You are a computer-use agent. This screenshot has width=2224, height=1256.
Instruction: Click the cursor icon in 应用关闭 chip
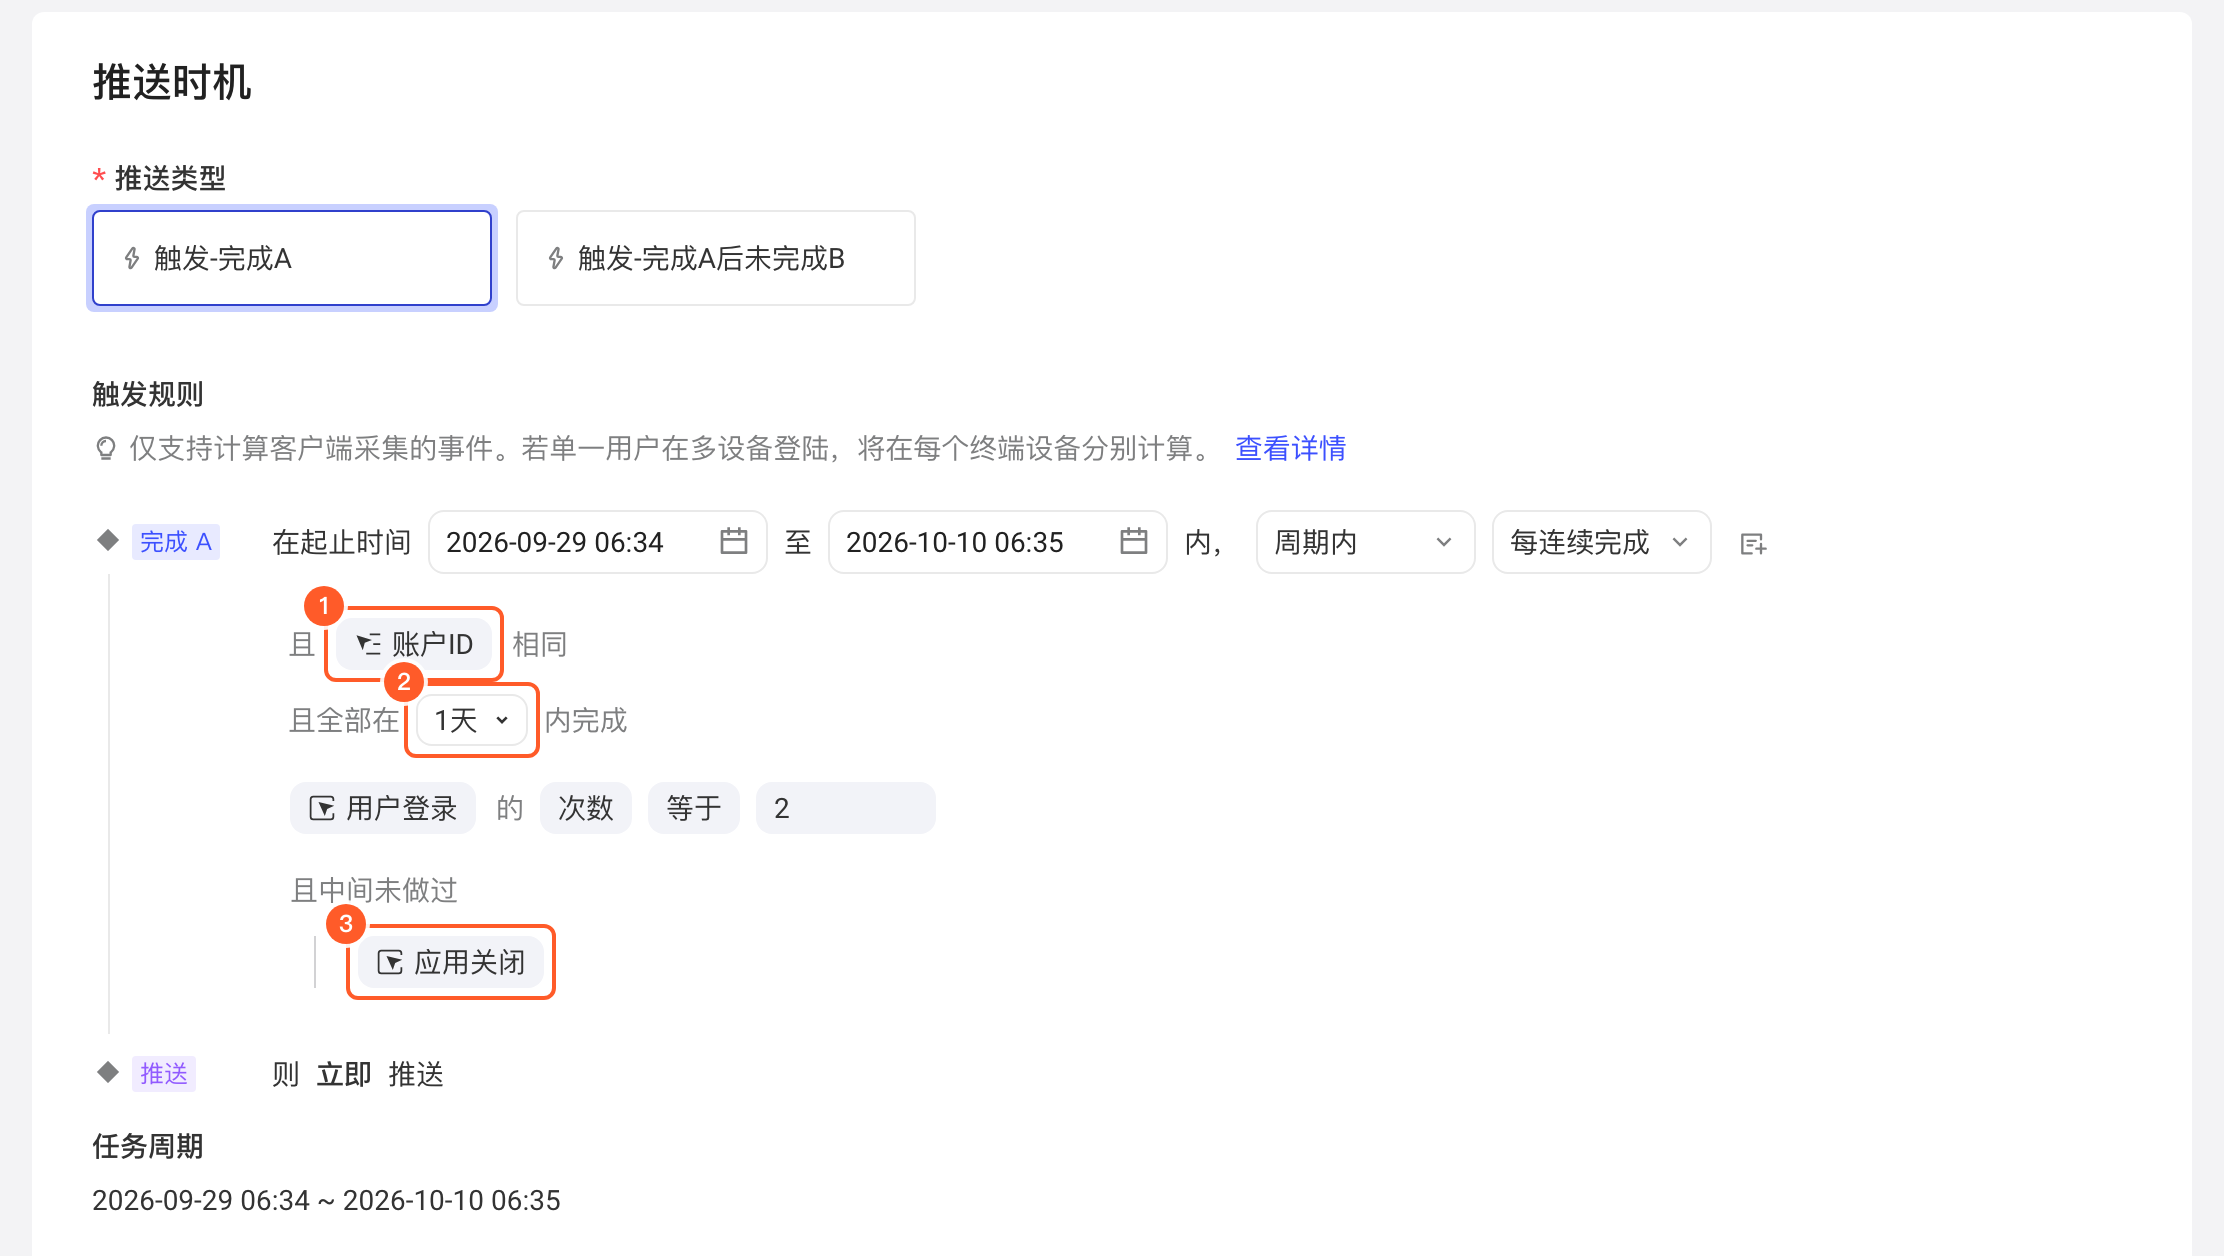390,962
